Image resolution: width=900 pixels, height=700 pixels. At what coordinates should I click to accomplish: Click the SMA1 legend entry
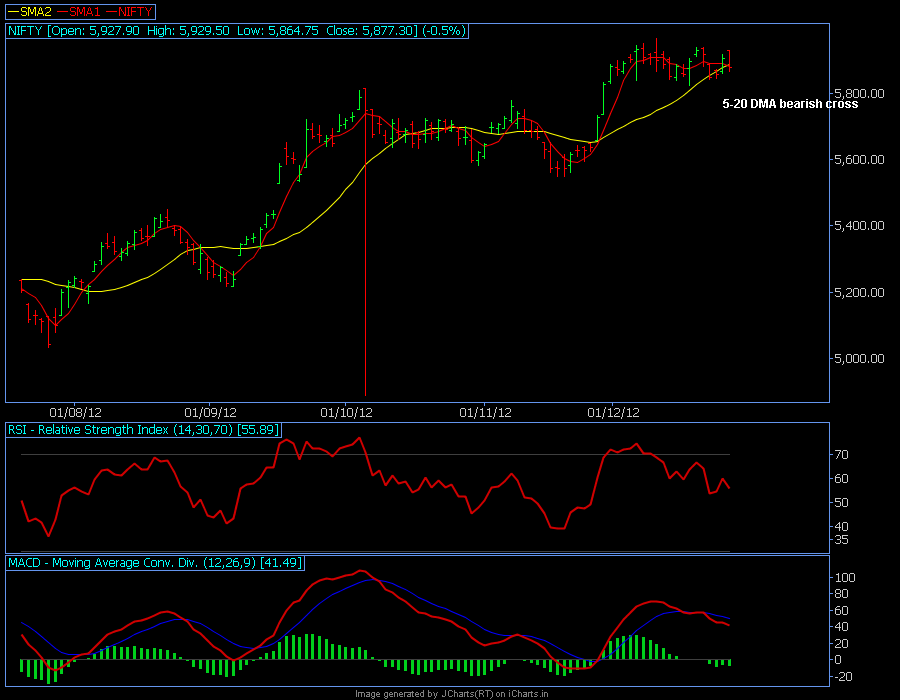click(x=79, y=11)
